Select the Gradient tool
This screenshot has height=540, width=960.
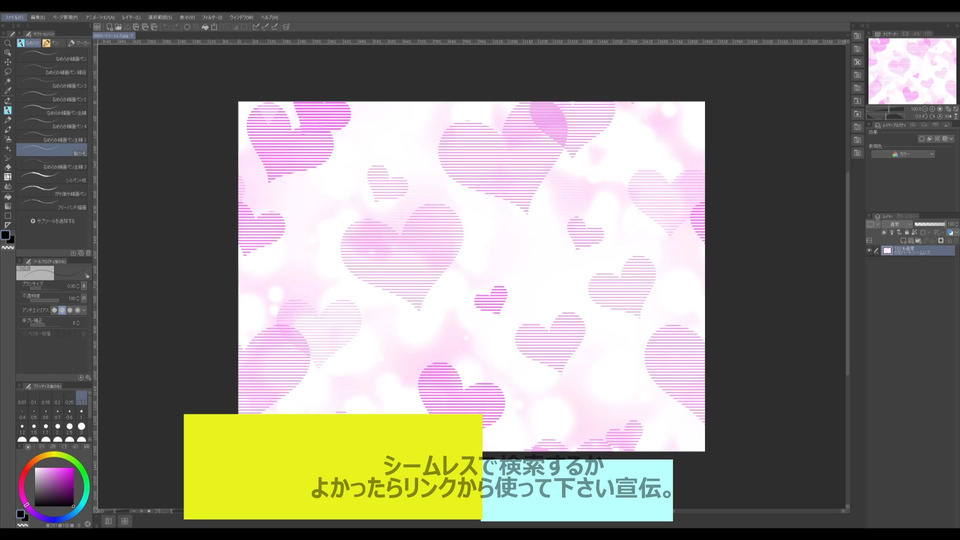click(7, 206)
